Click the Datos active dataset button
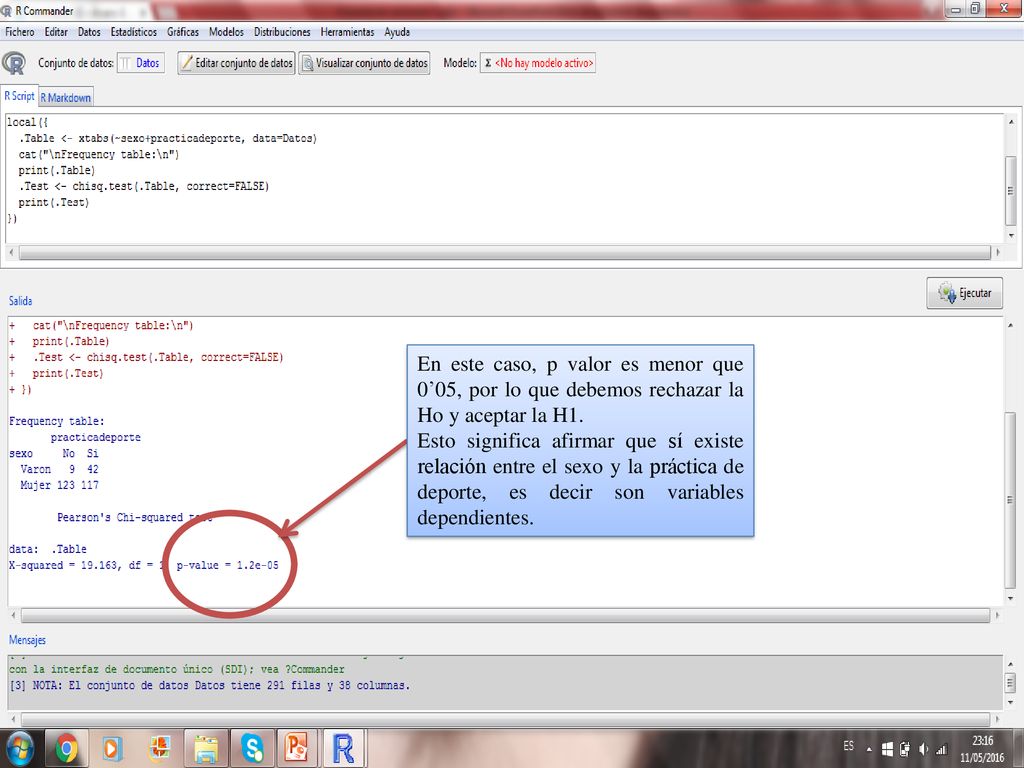Image resolution: width=1024 pixels, height=768 pixels. point(140,63)
